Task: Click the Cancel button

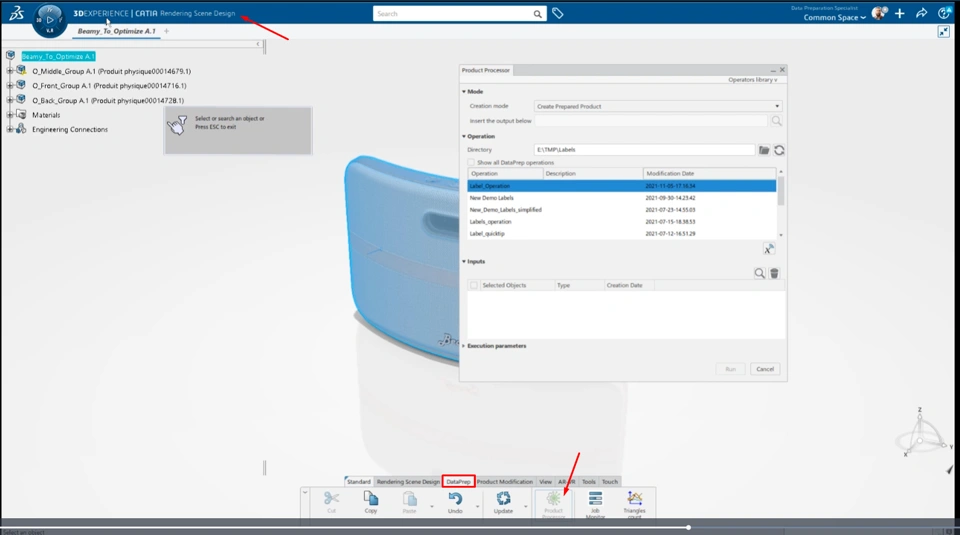Action: coord(765,369)
